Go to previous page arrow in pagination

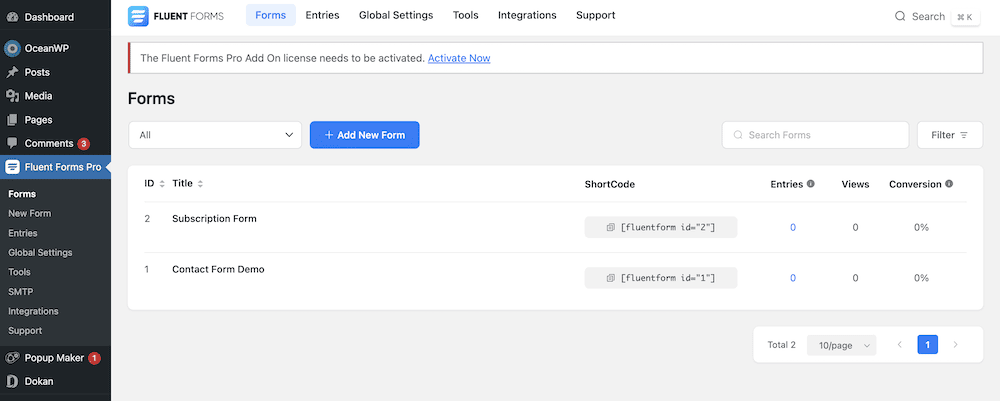pos(900,345)
